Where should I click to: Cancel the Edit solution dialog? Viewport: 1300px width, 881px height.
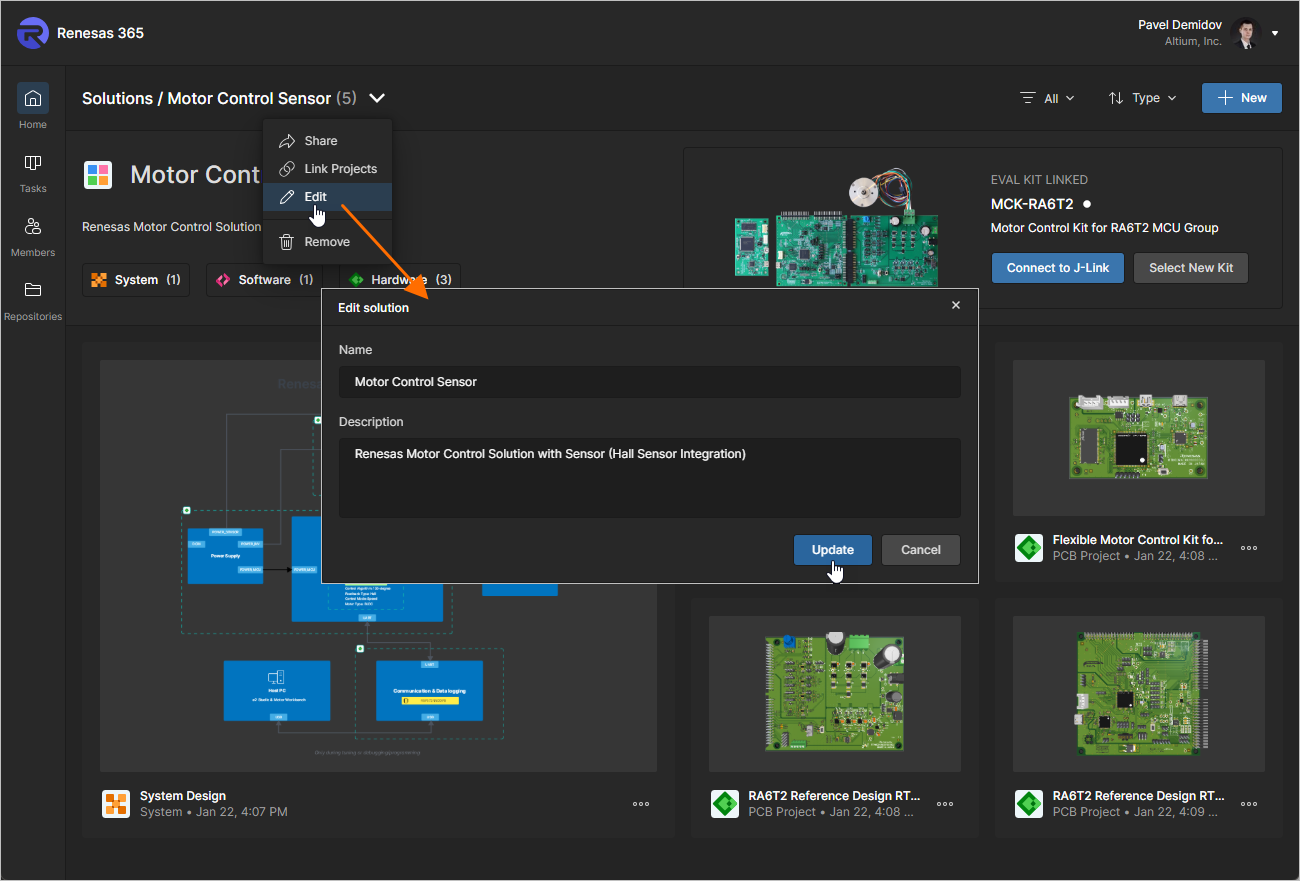point(921,550)
